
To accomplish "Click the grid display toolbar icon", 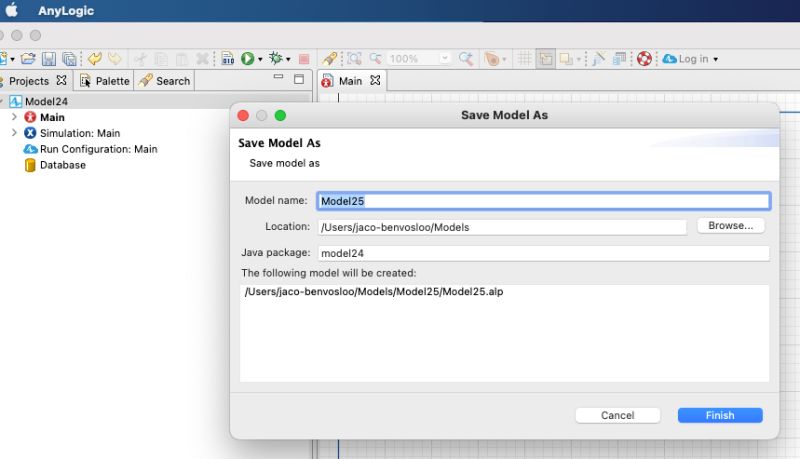I will 524,59.
